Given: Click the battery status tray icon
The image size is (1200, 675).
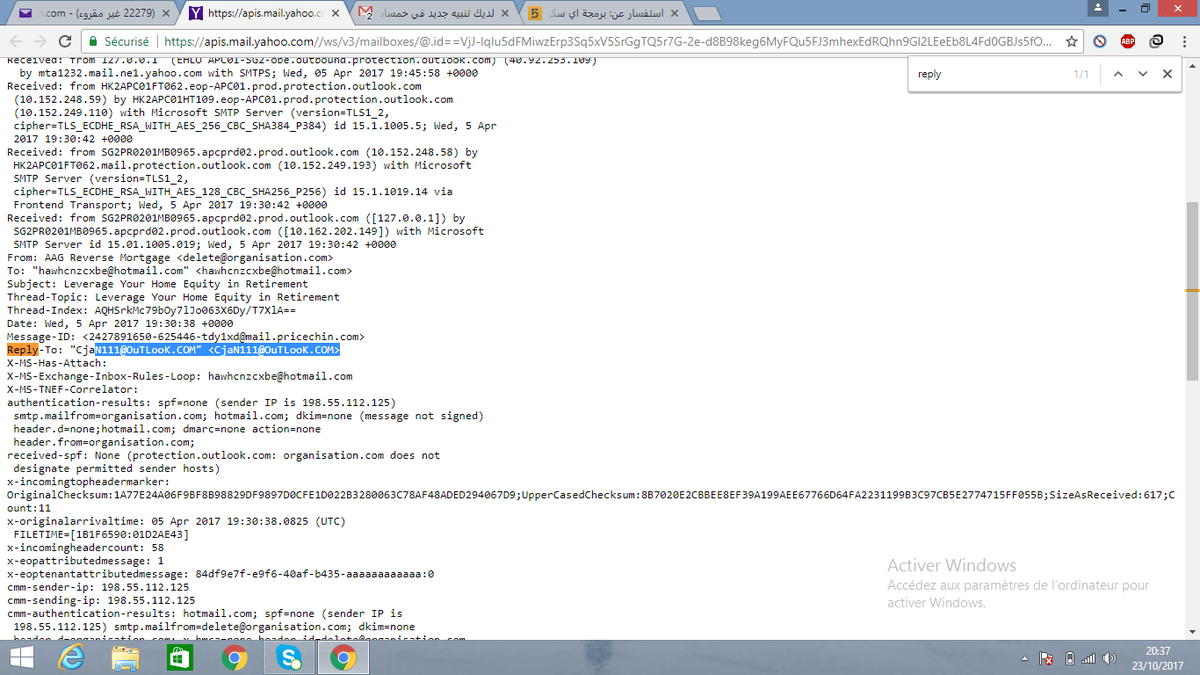Looking at the screenshot, I should coord(1068,659).
